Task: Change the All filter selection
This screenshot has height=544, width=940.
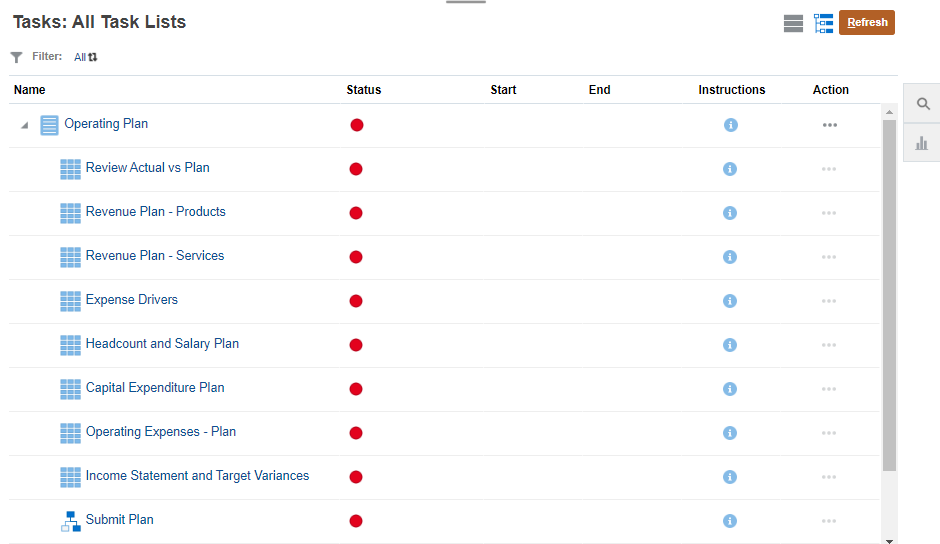Action: tap(86, 57)
